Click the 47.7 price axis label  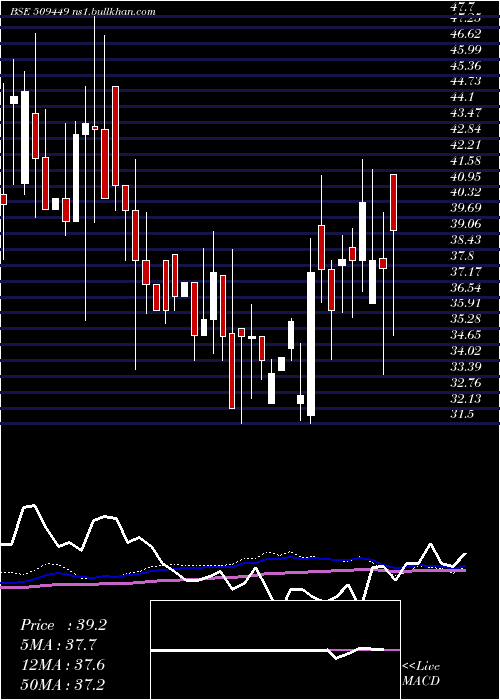click(464, 7)
